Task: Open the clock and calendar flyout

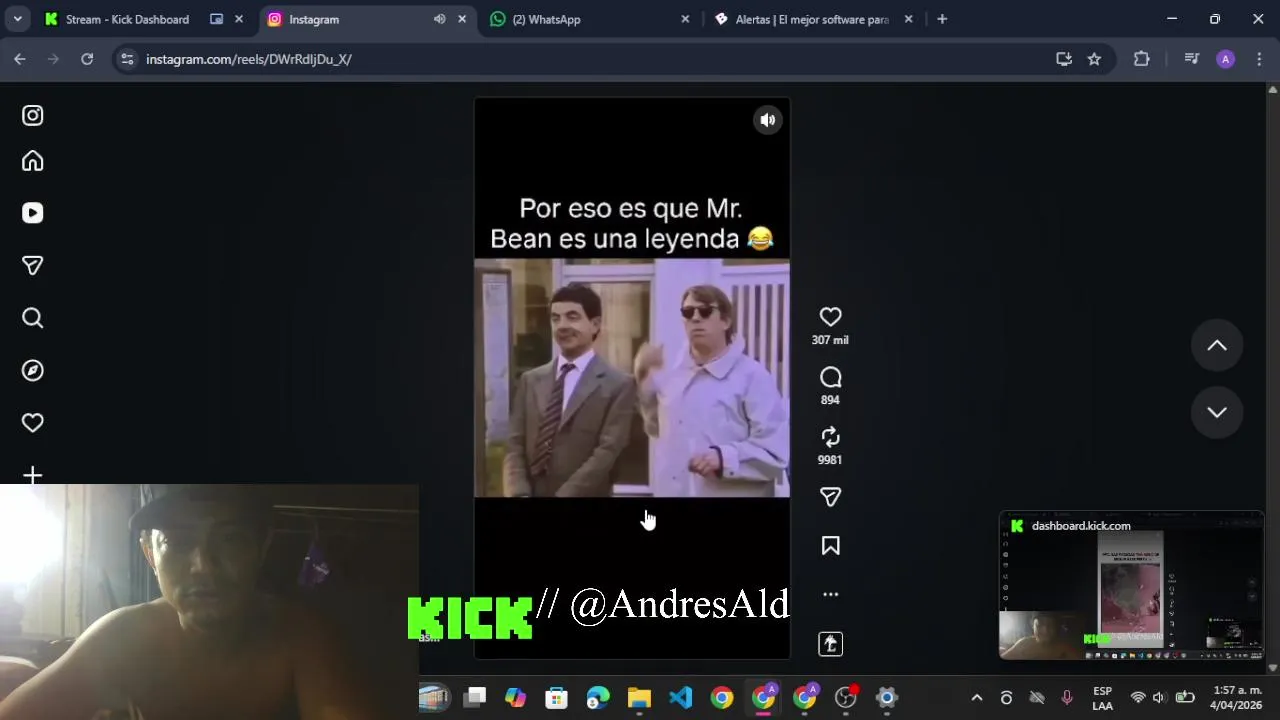Action: (1237, 698)
